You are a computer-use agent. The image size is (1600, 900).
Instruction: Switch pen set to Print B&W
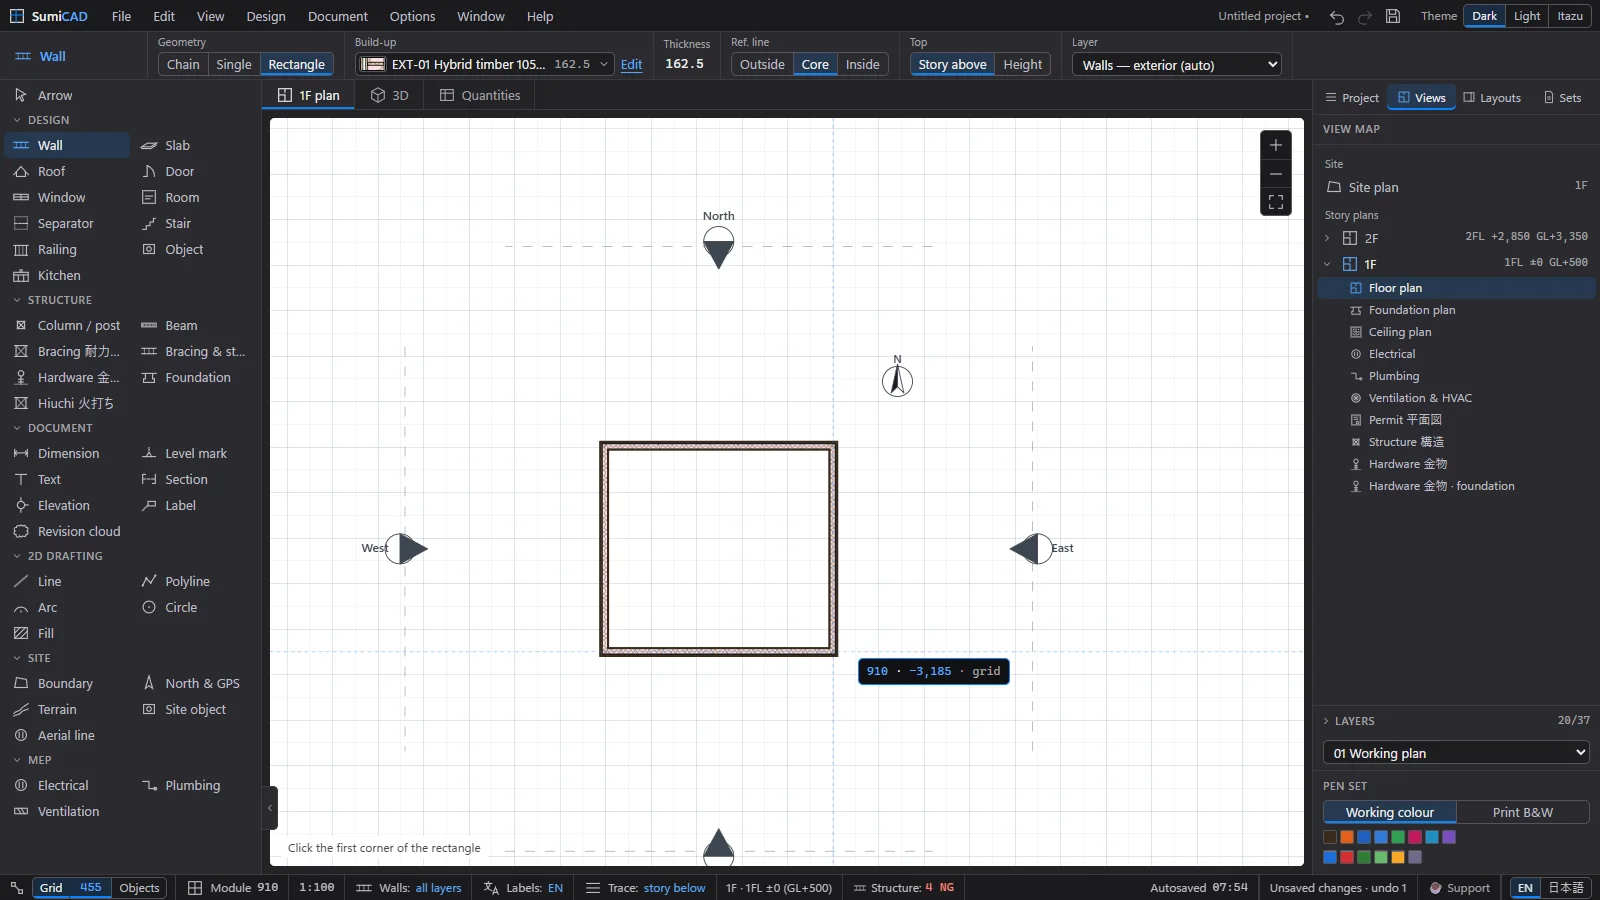tap(1522, 812)
